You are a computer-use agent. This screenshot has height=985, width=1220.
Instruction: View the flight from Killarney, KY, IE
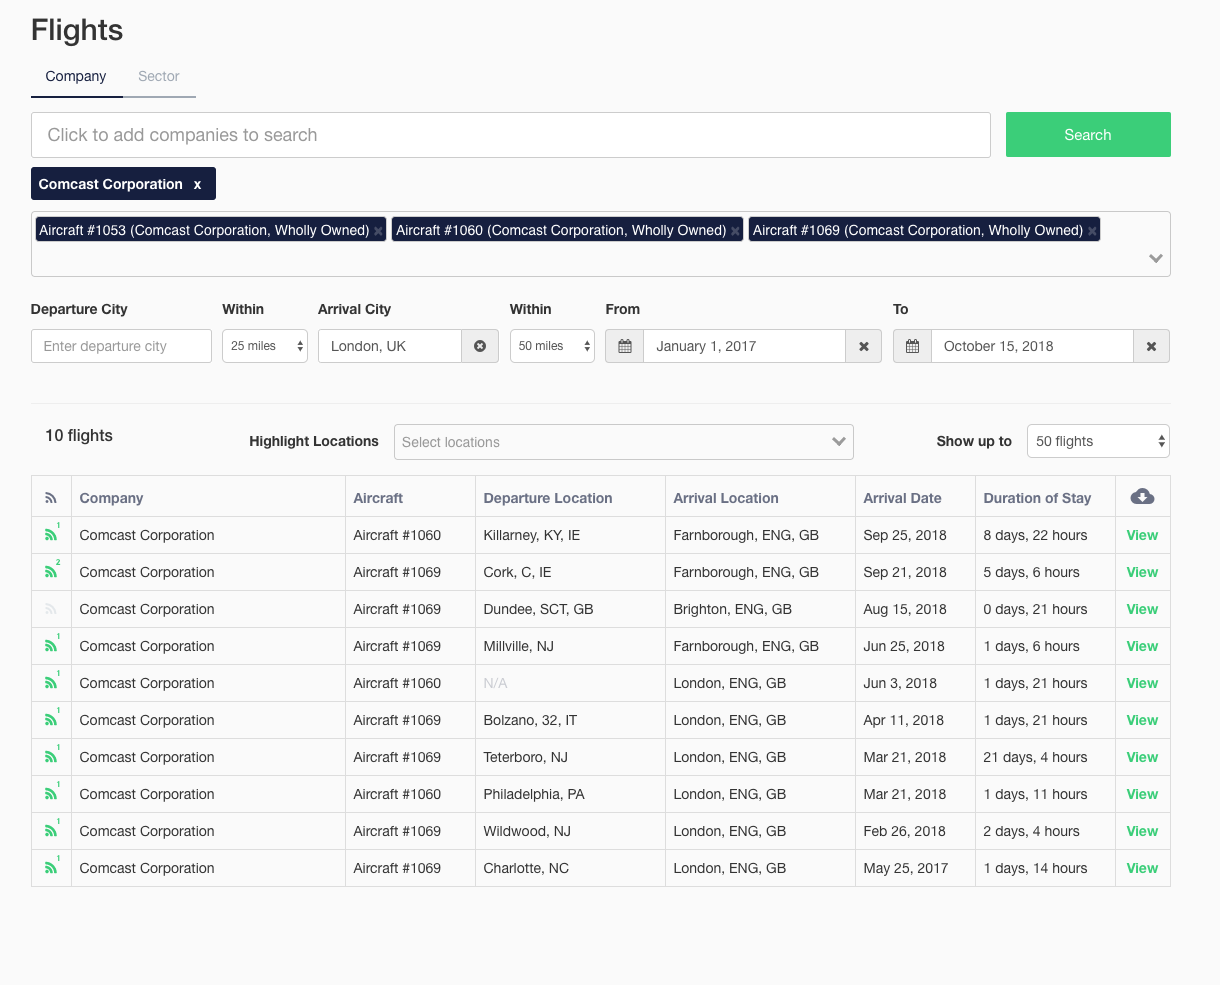click(x=1142, y=535)
